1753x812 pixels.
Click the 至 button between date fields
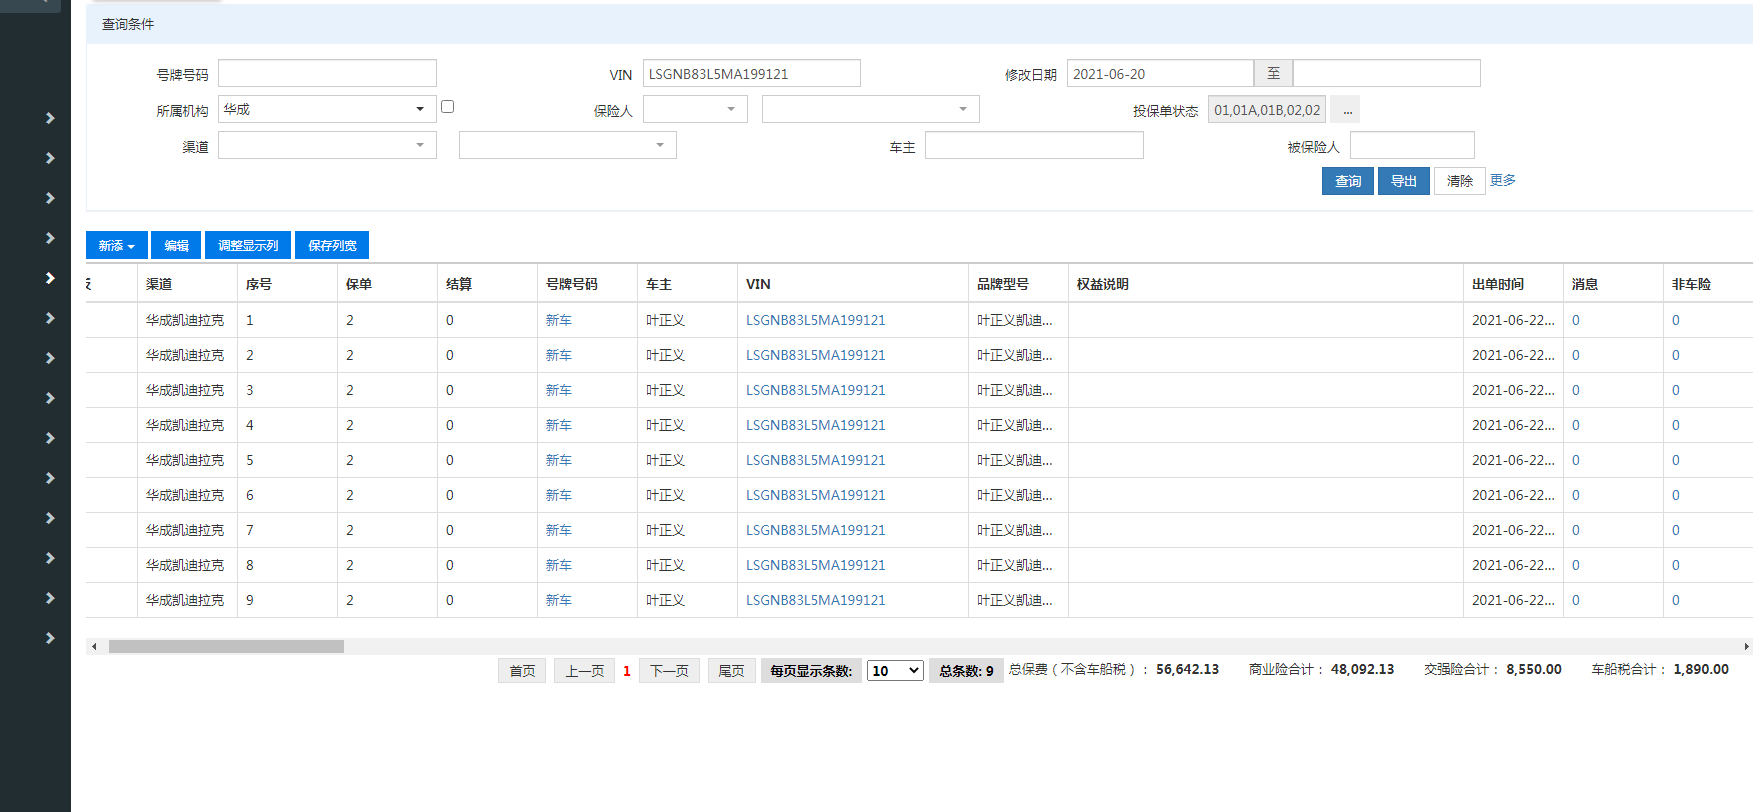(1273, 74)
